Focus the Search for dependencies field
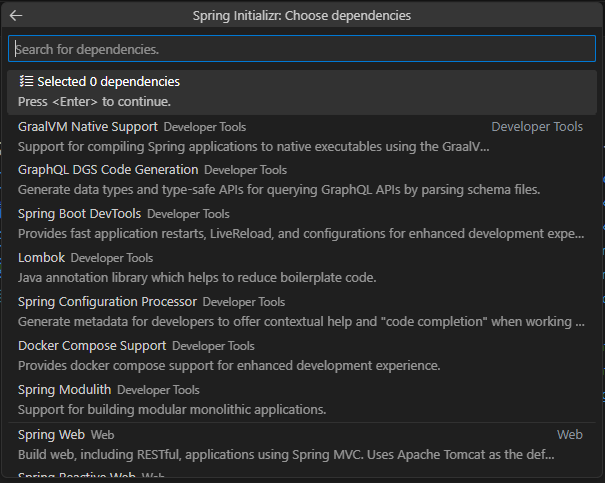Screen dimensions: 605x483 pos(300,49)
